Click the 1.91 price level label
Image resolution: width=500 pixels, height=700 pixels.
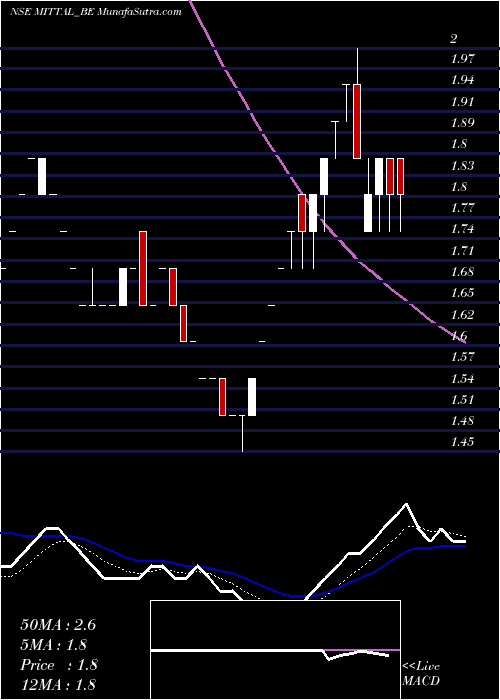pyautogui.click(x=462, y=101)
